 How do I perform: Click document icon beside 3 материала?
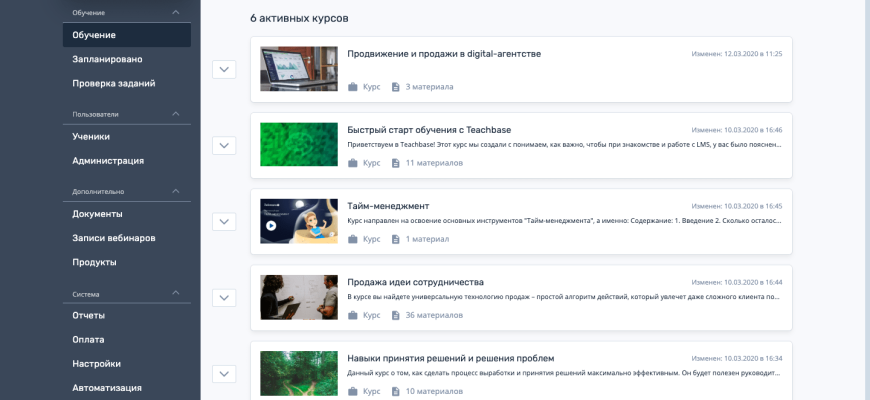click(396, 87)
